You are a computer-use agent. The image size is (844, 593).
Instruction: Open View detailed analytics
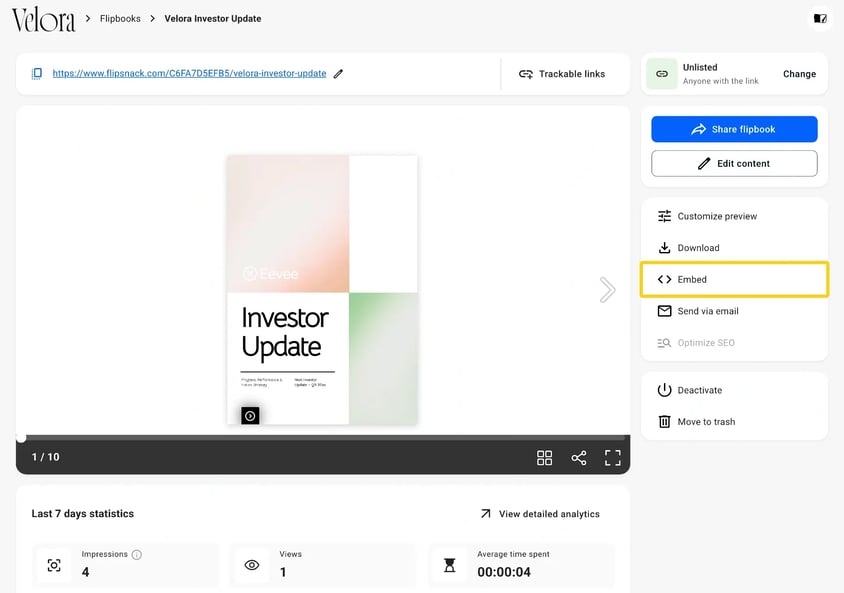(x=540, y=514)
